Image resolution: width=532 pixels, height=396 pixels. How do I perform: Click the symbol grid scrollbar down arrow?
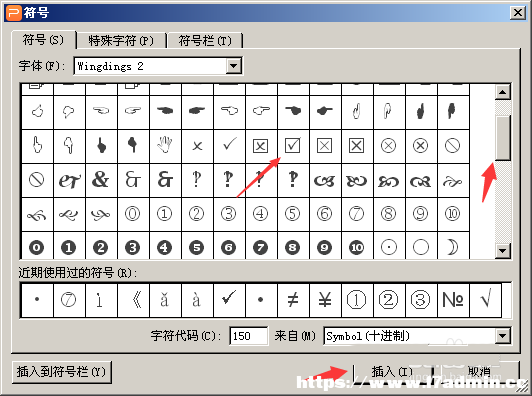(x=502, y=251)
